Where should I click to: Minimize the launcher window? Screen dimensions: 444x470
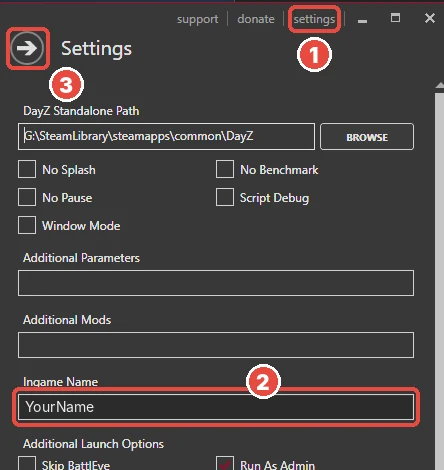click(362, 21)
